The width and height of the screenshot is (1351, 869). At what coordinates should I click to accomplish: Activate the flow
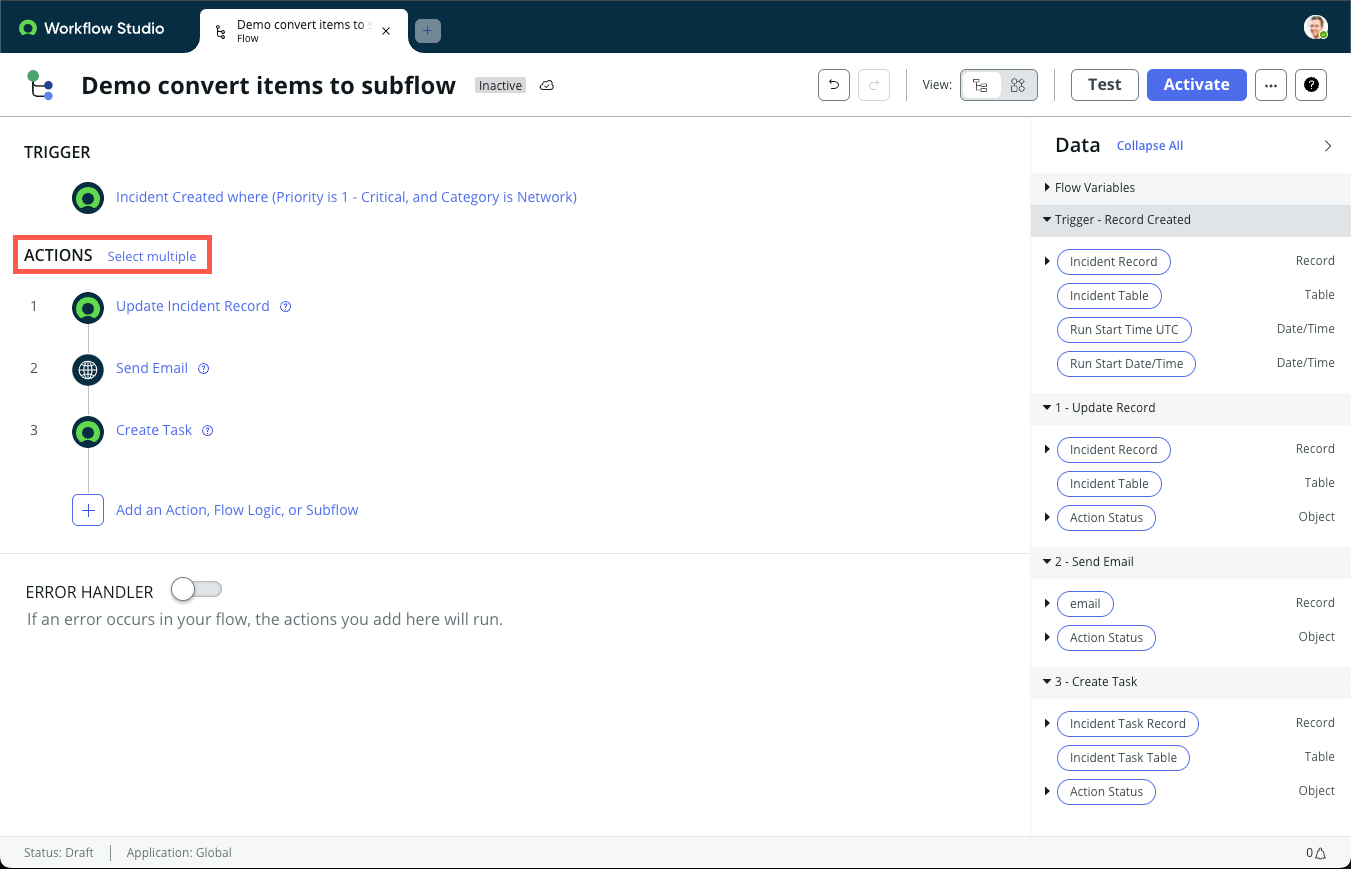point(1196,85)
